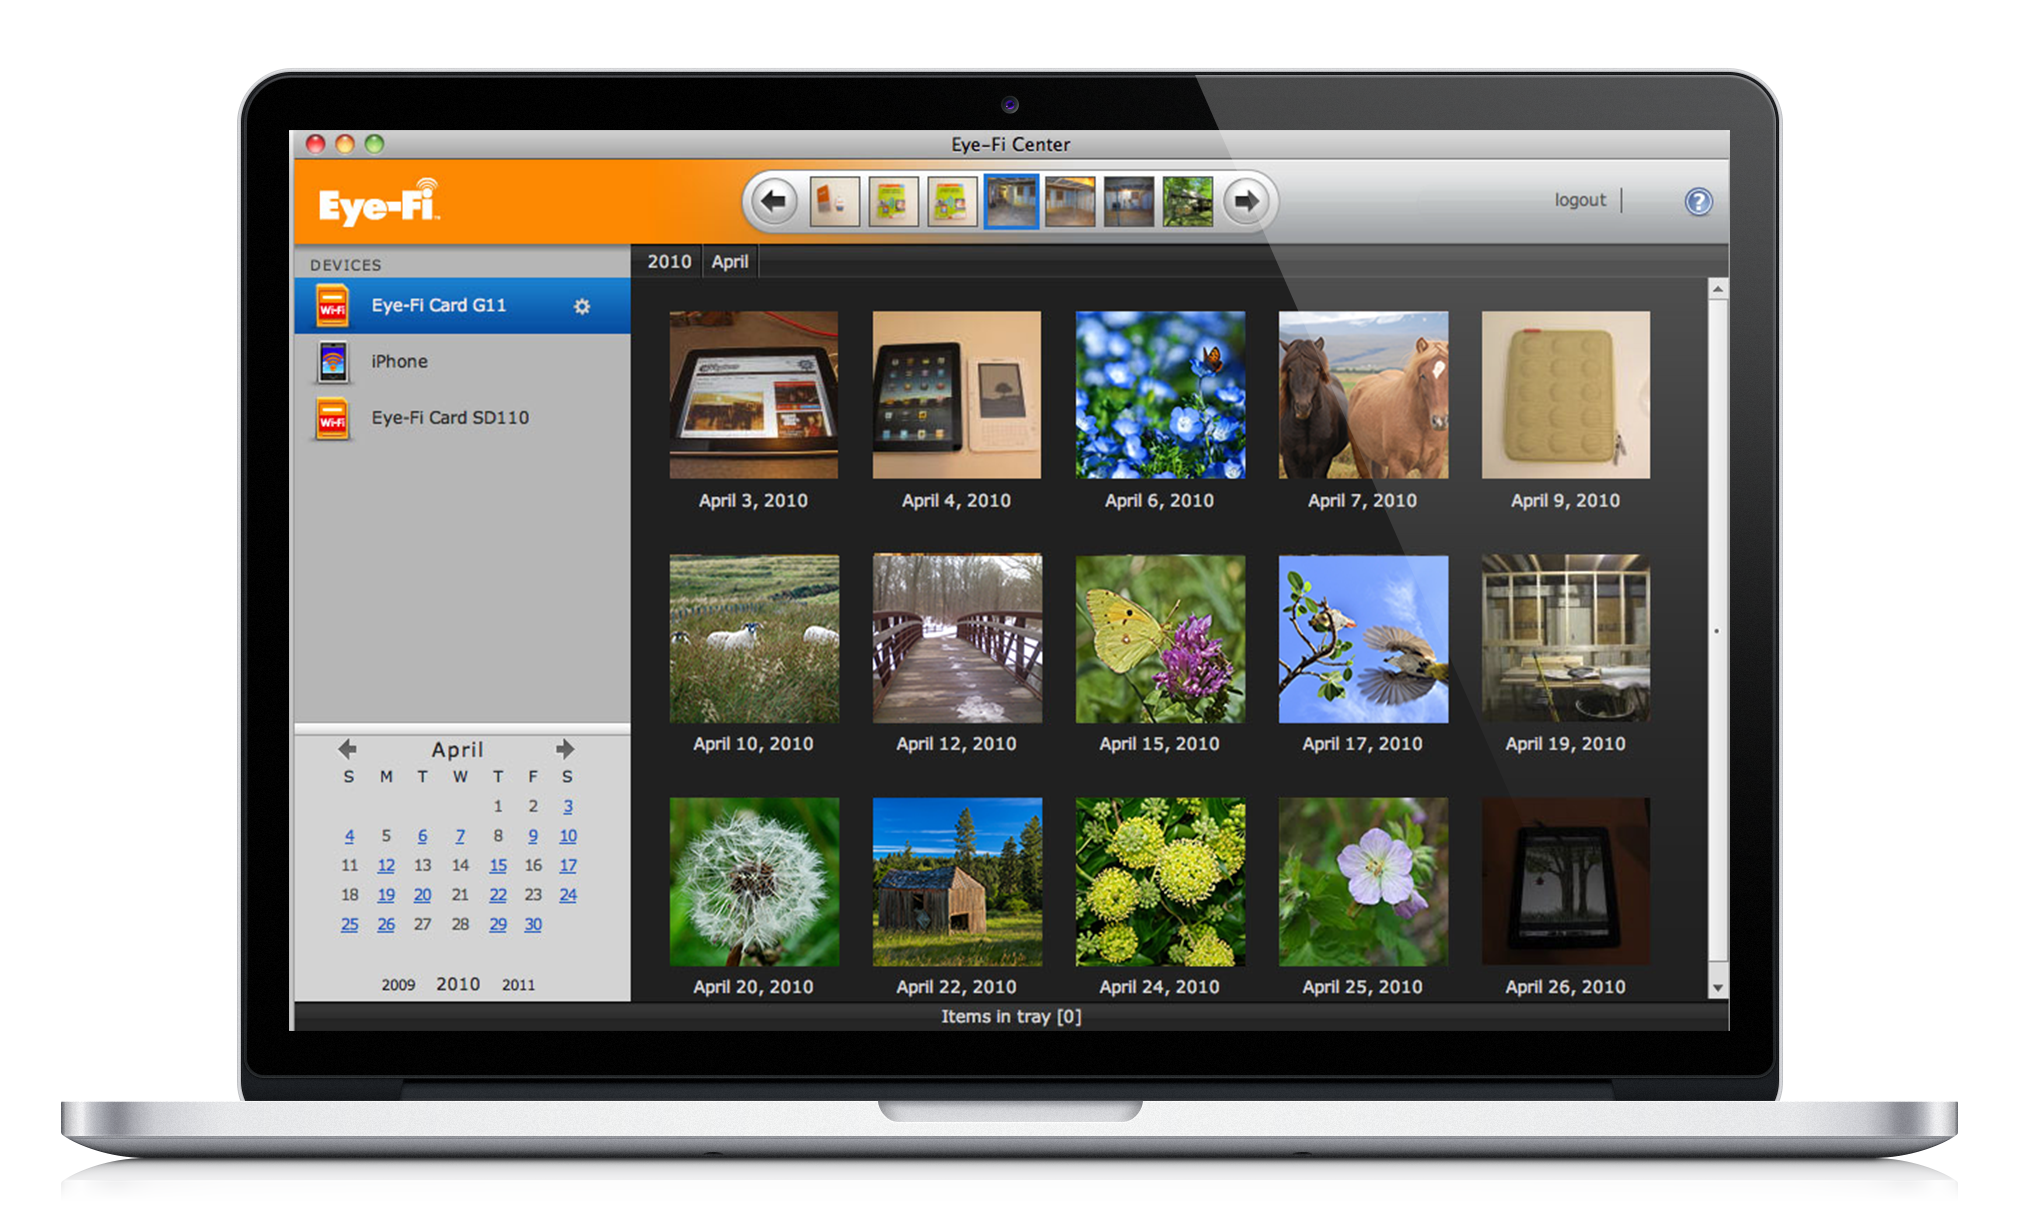Image resolution: width=2020 pixels, height=1215 pixels.
Task: Select calendar day 24
Action: [x=568, y=895]
